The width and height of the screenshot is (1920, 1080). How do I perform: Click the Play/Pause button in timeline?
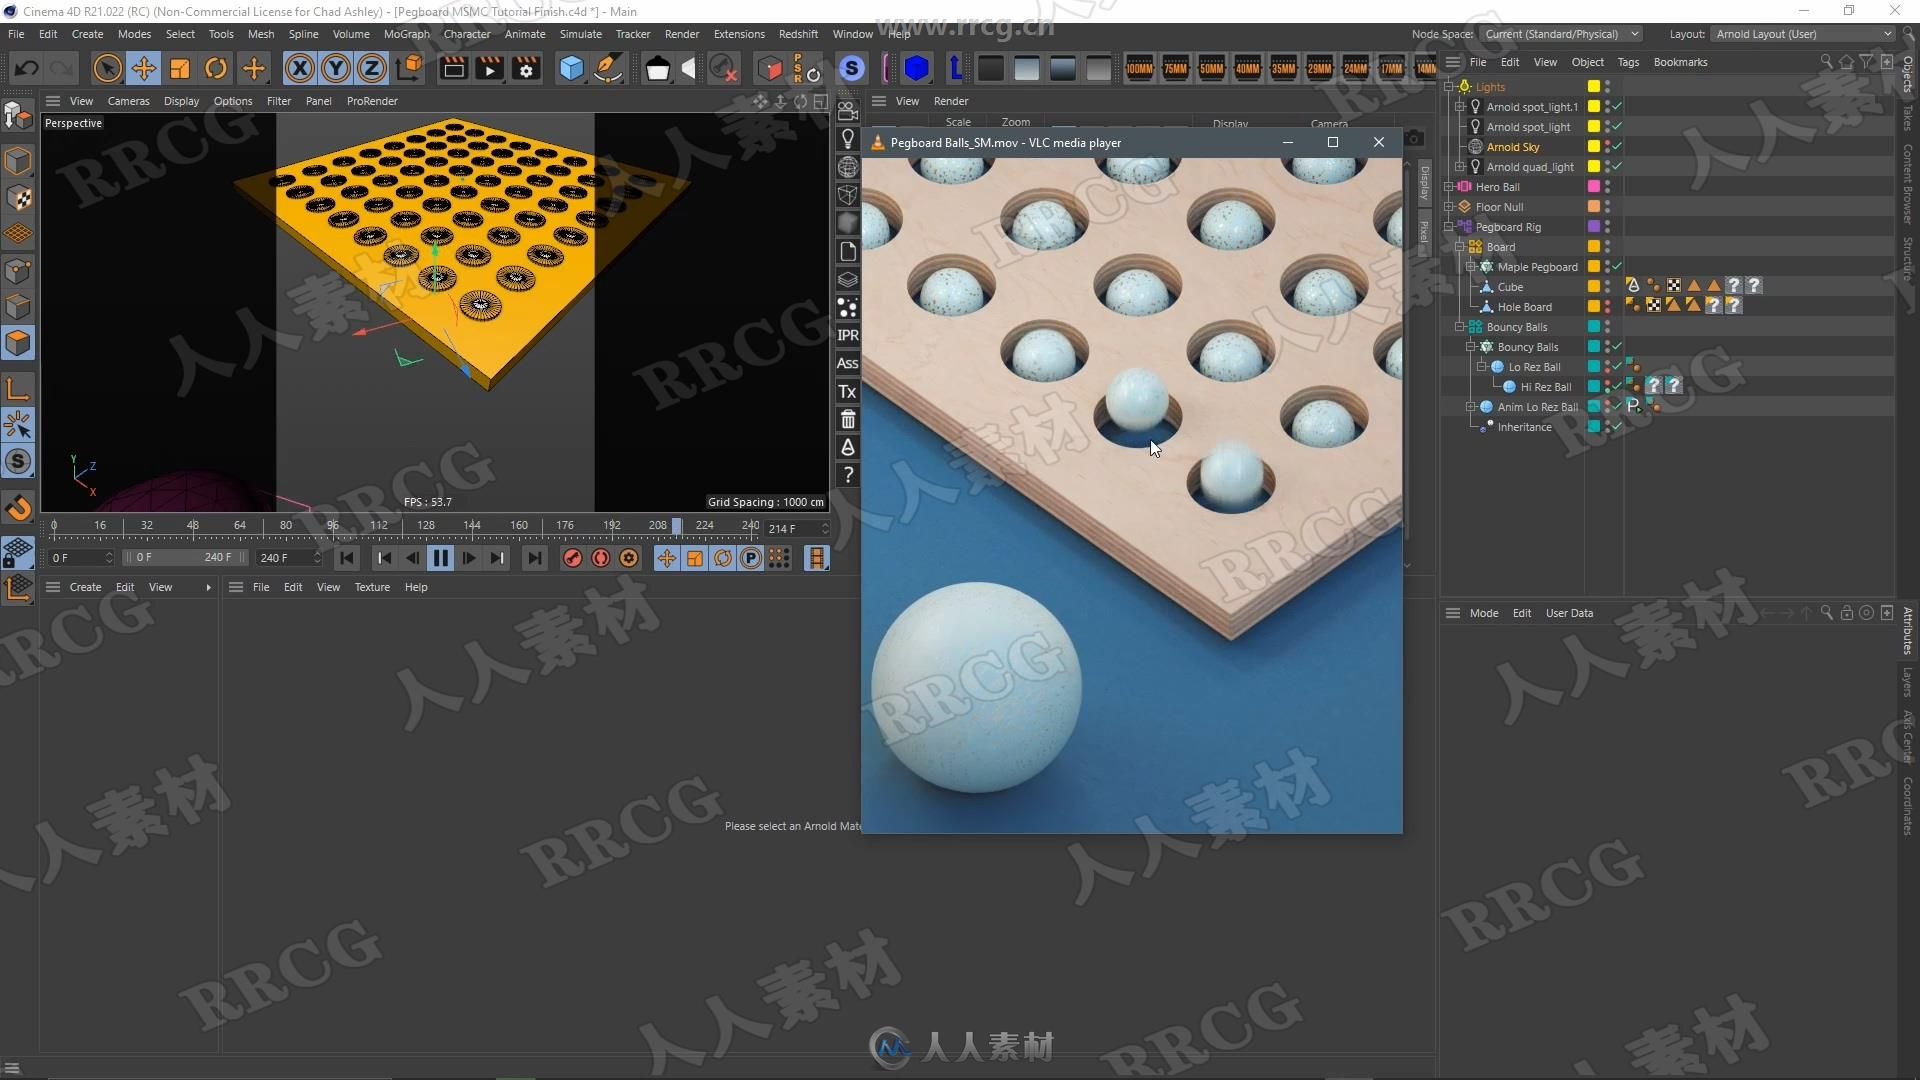[x=440, y=558]
